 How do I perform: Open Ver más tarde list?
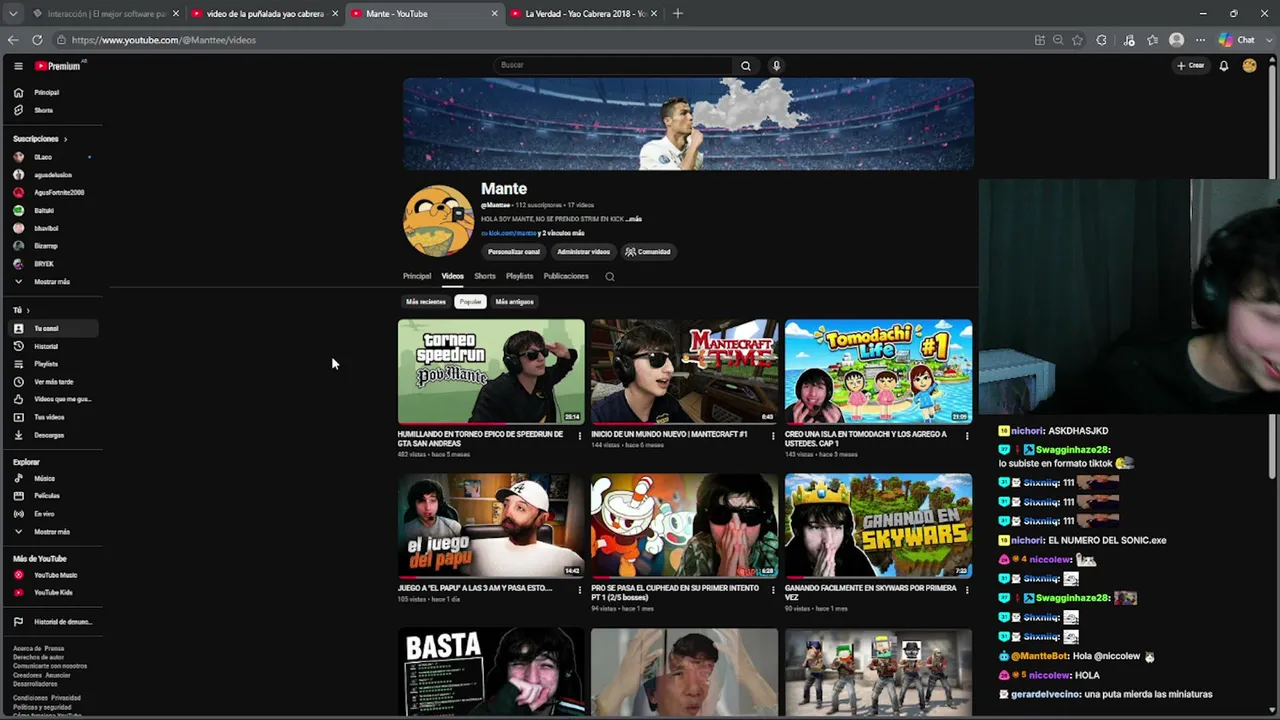click(x=54, y=382)
